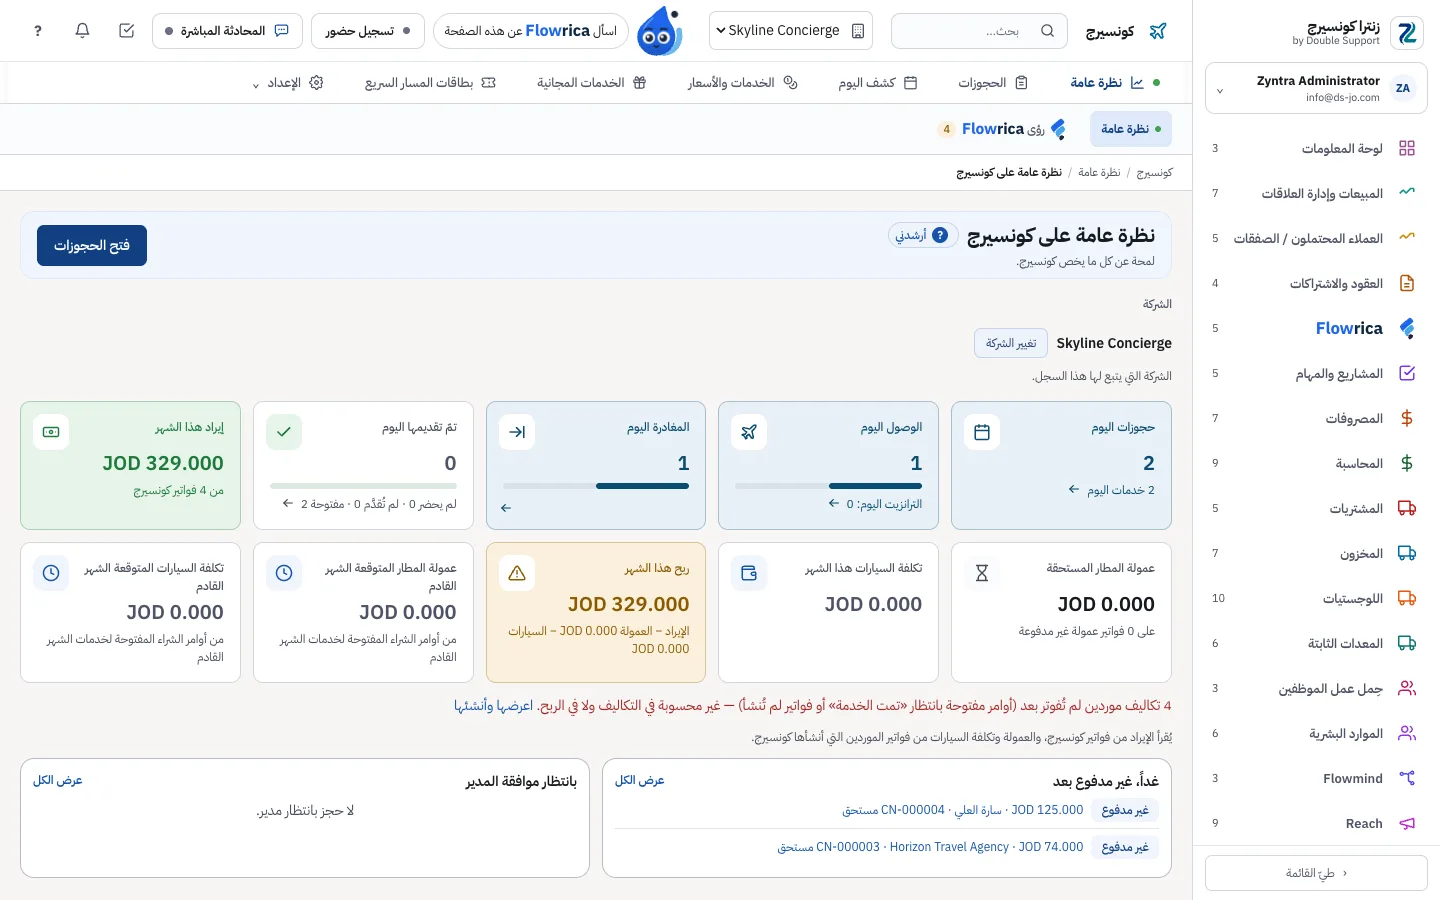1440x900 pixels.
Task: Open arrow on المغادرة اليوم card
Action: [506, 508]
